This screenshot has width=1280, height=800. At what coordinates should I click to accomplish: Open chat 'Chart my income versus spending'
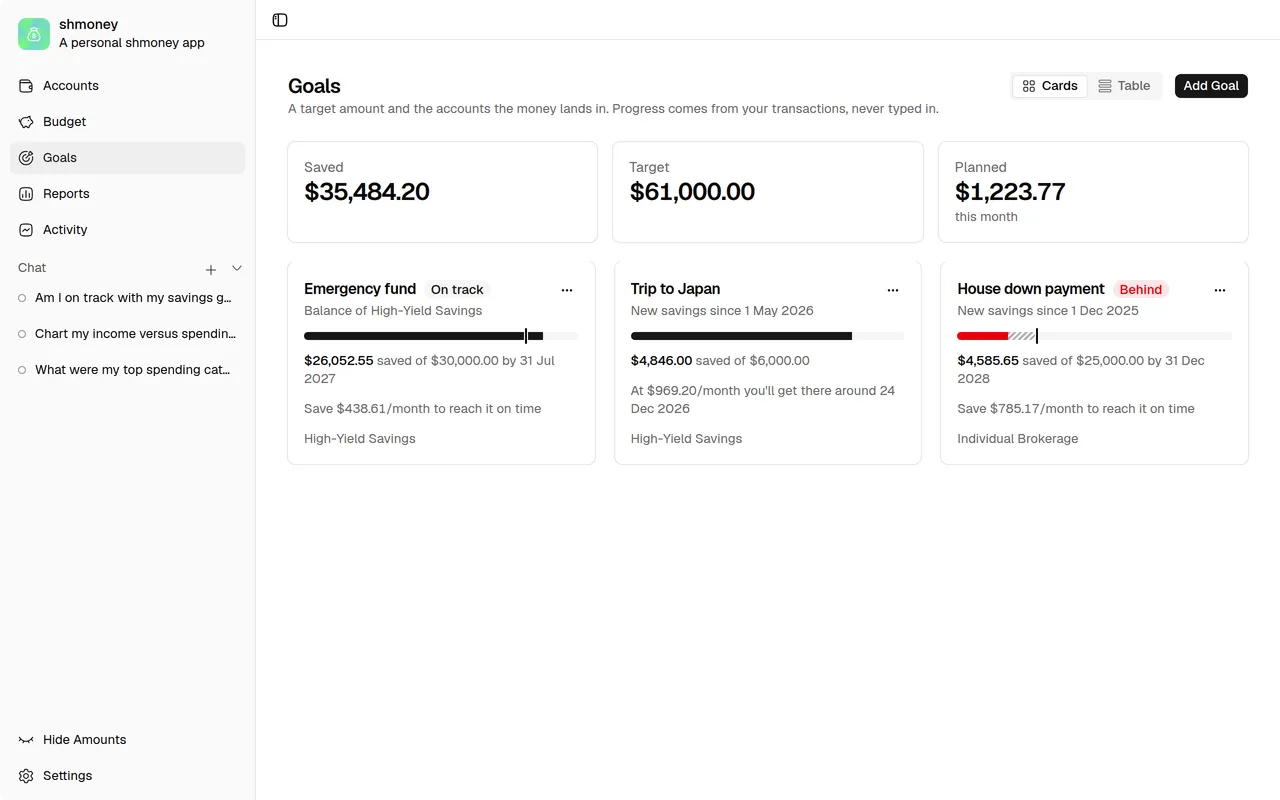pos(127,334)
